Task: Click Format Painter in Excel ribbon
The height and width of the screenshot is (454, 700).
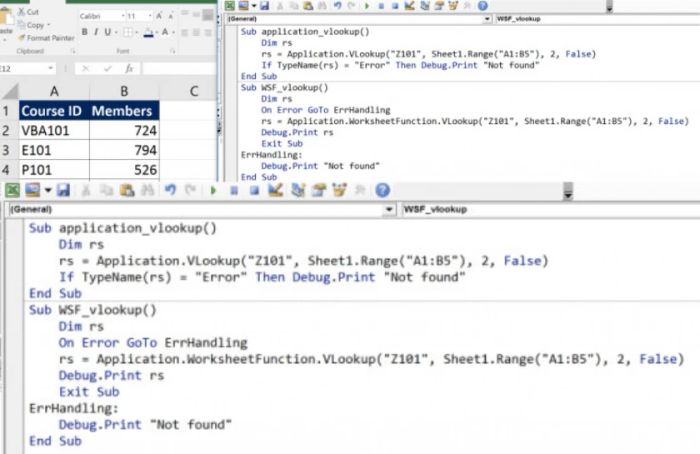Action: coord(46,38)
